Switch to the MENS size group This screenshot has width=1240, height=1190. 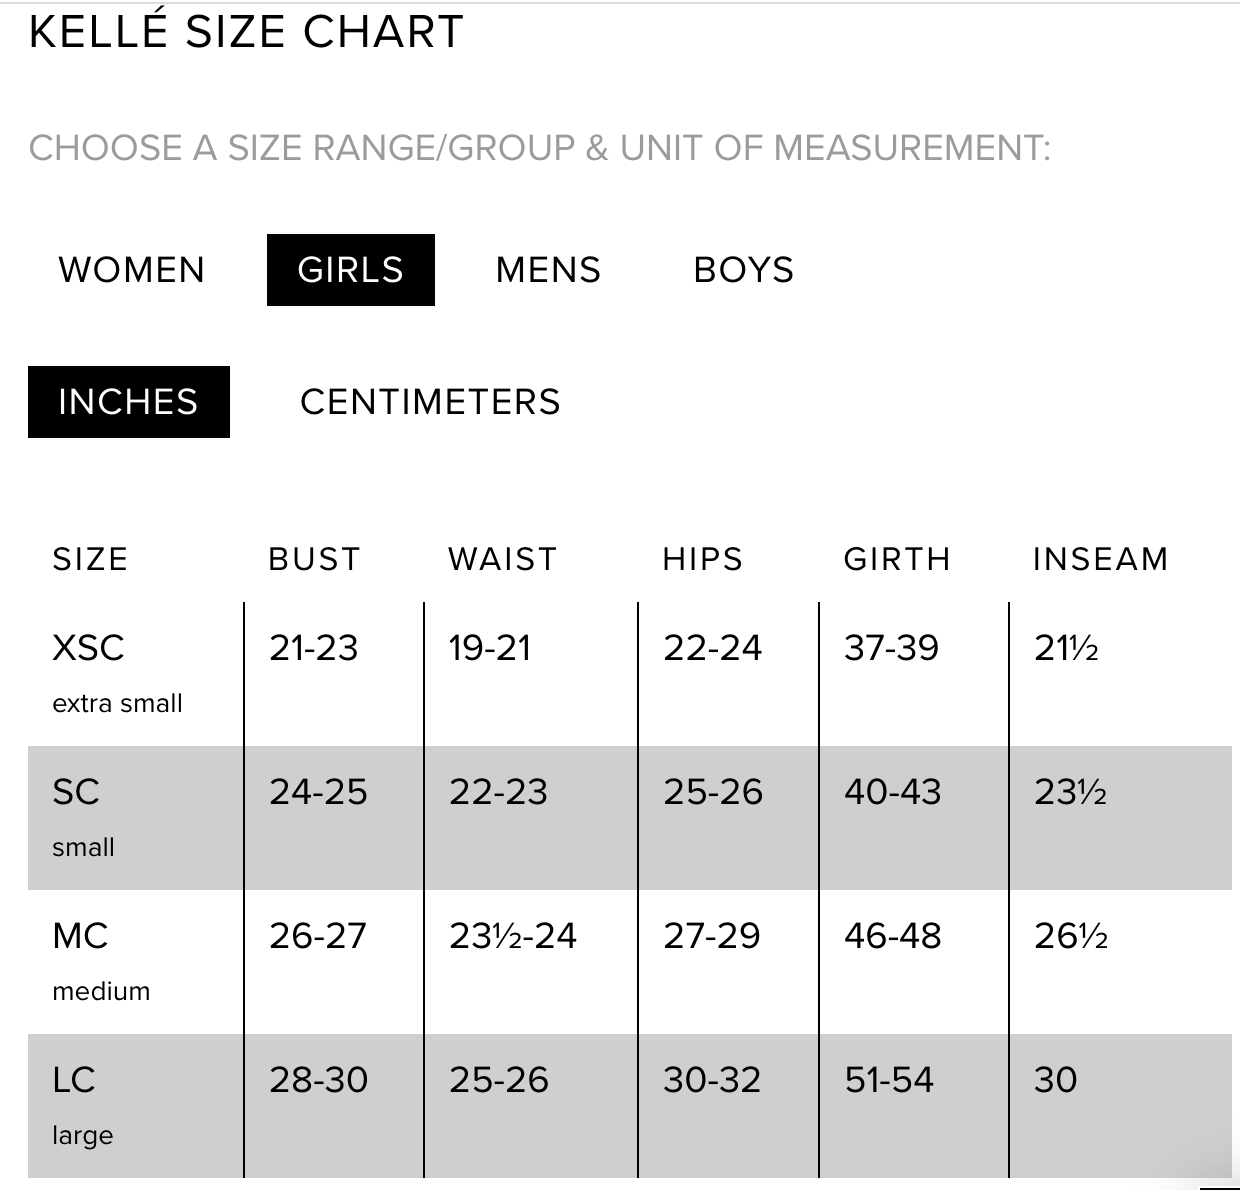[x=548, y=270]
